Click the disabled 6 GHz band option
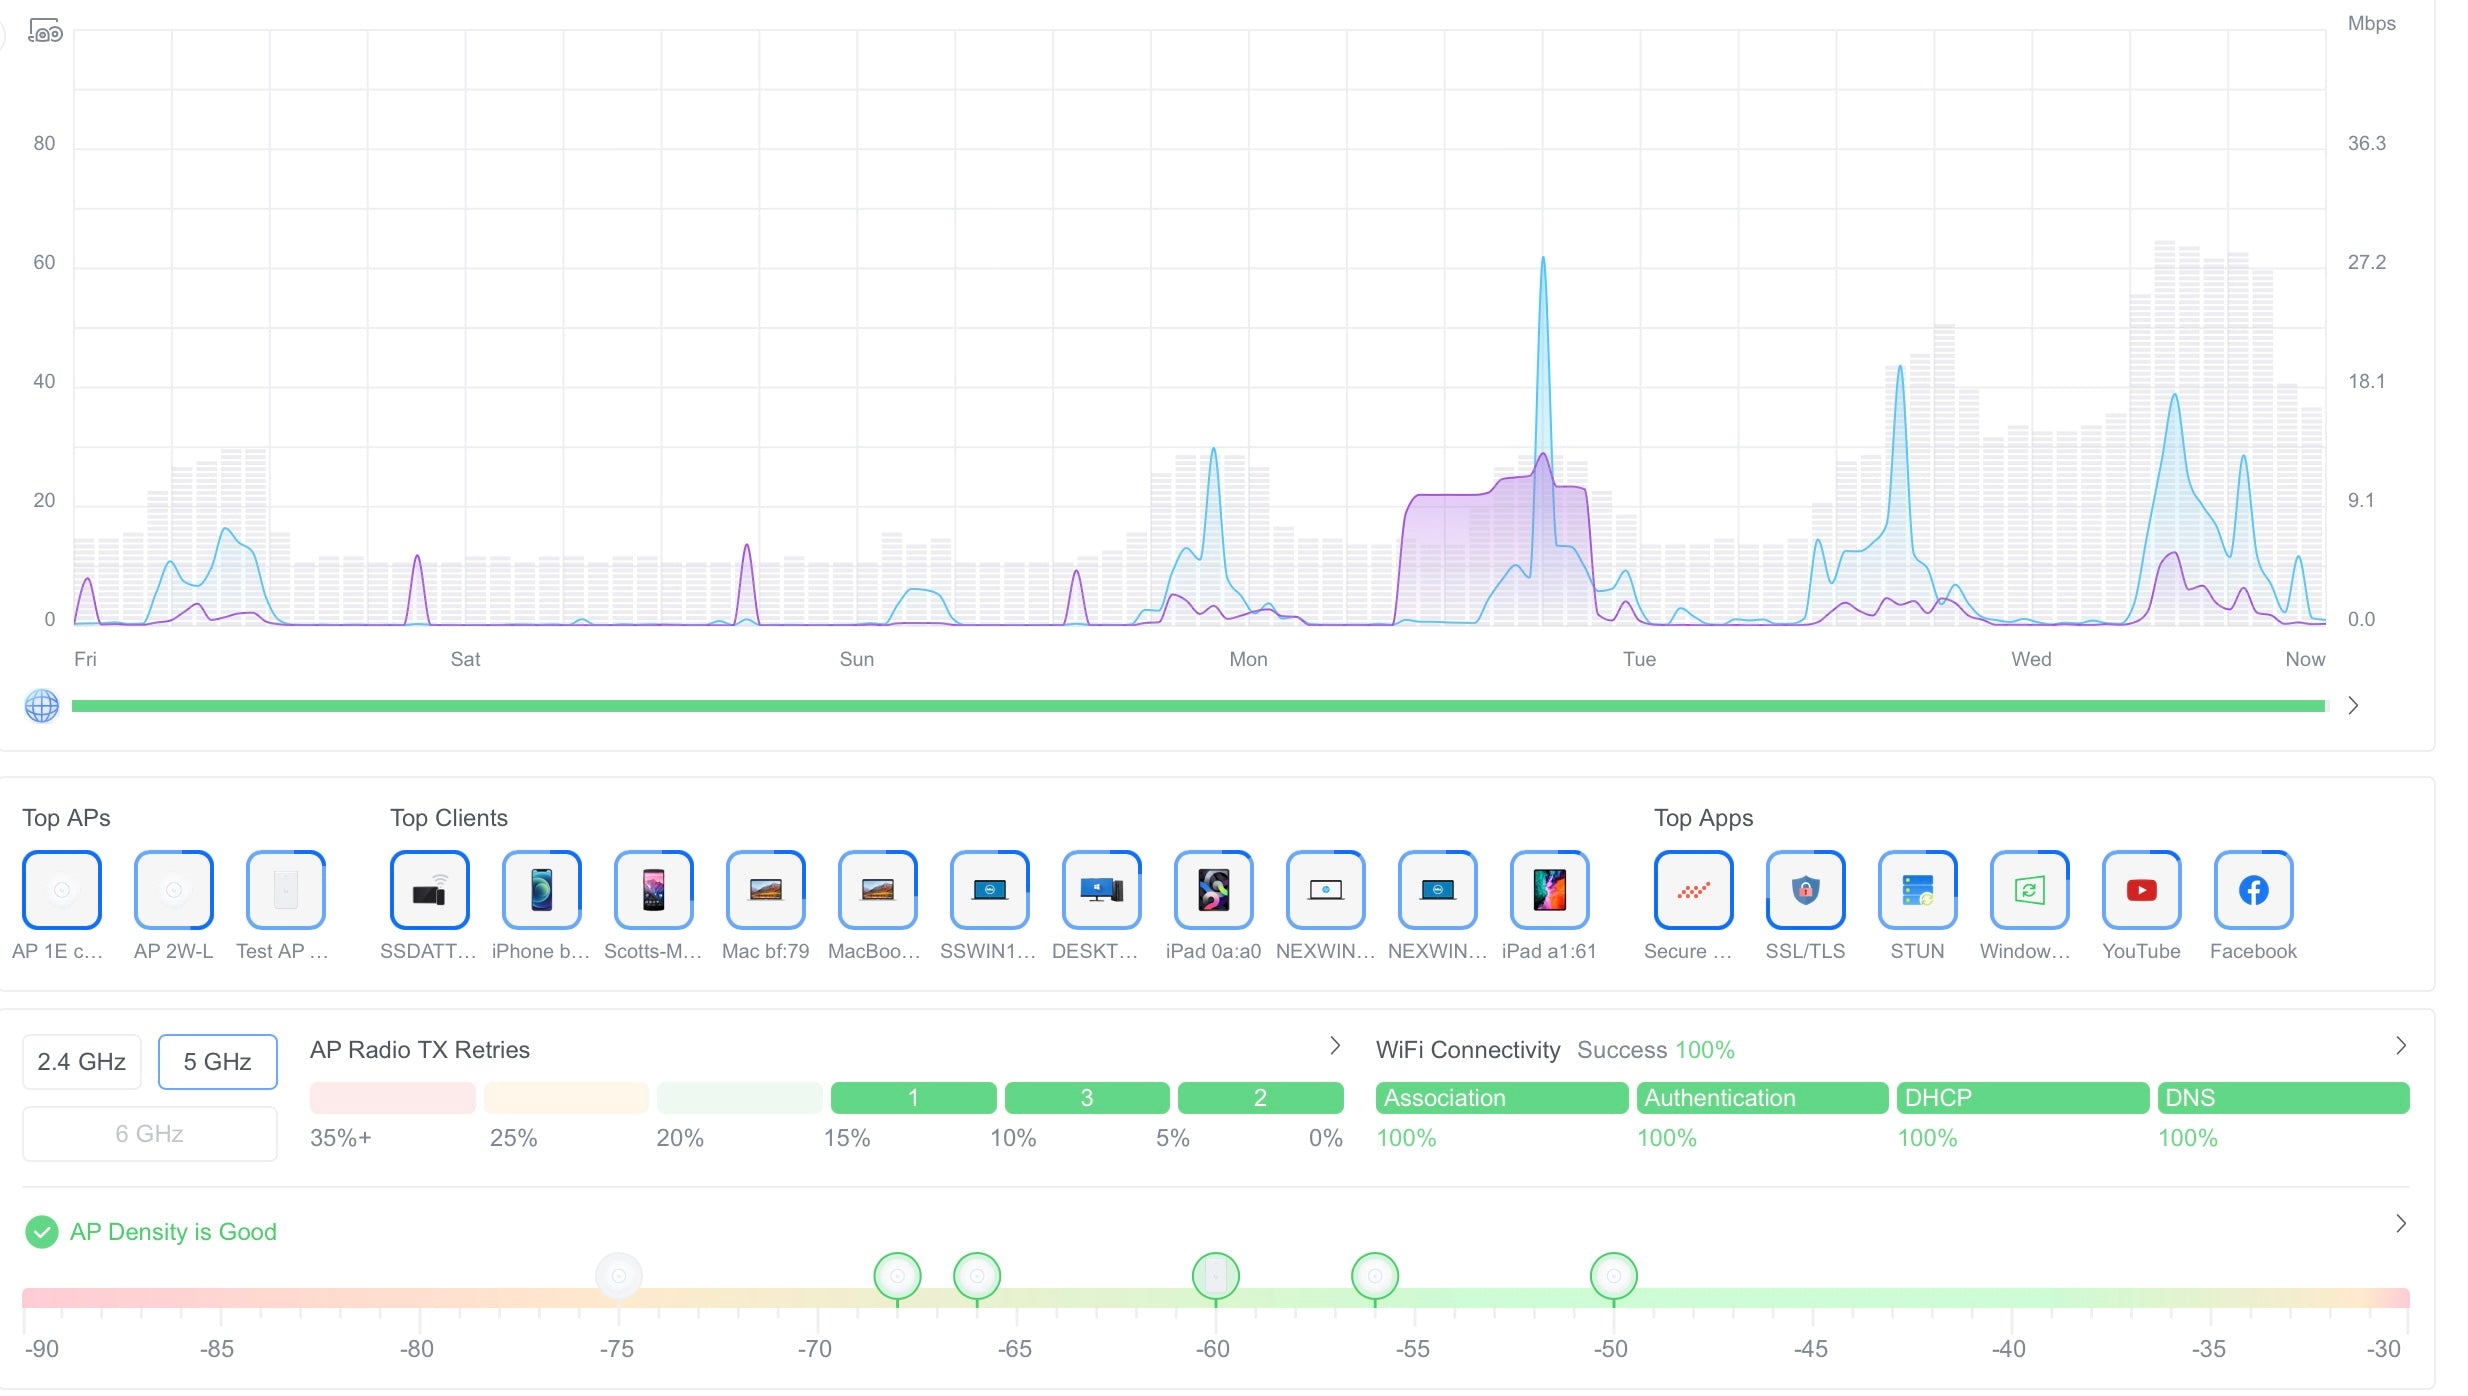Viewport: 2468px width, 1396px height. pos(149,1133)
